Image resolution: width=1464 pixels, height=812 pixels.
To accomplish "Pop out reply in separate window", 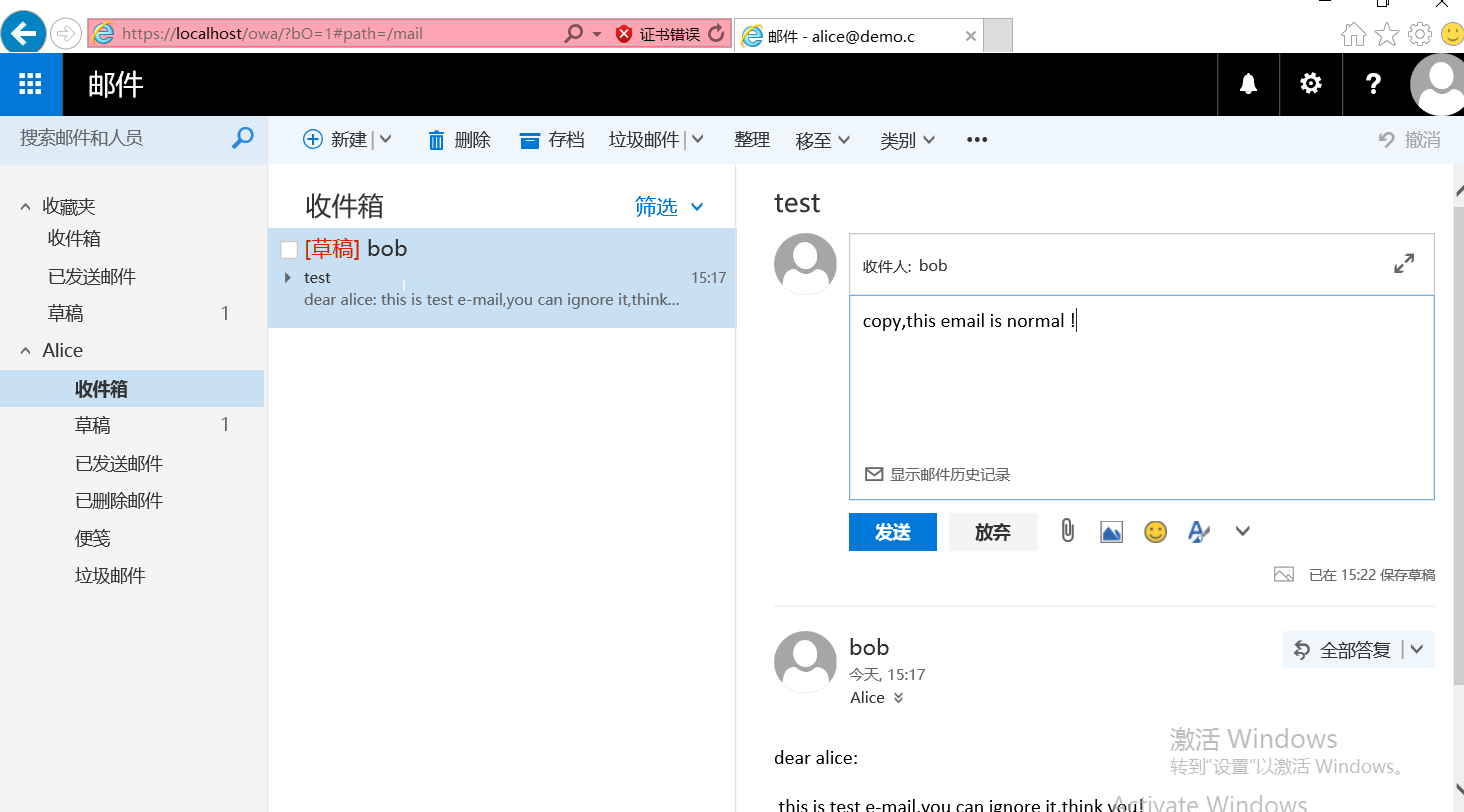I will 1404,264.
